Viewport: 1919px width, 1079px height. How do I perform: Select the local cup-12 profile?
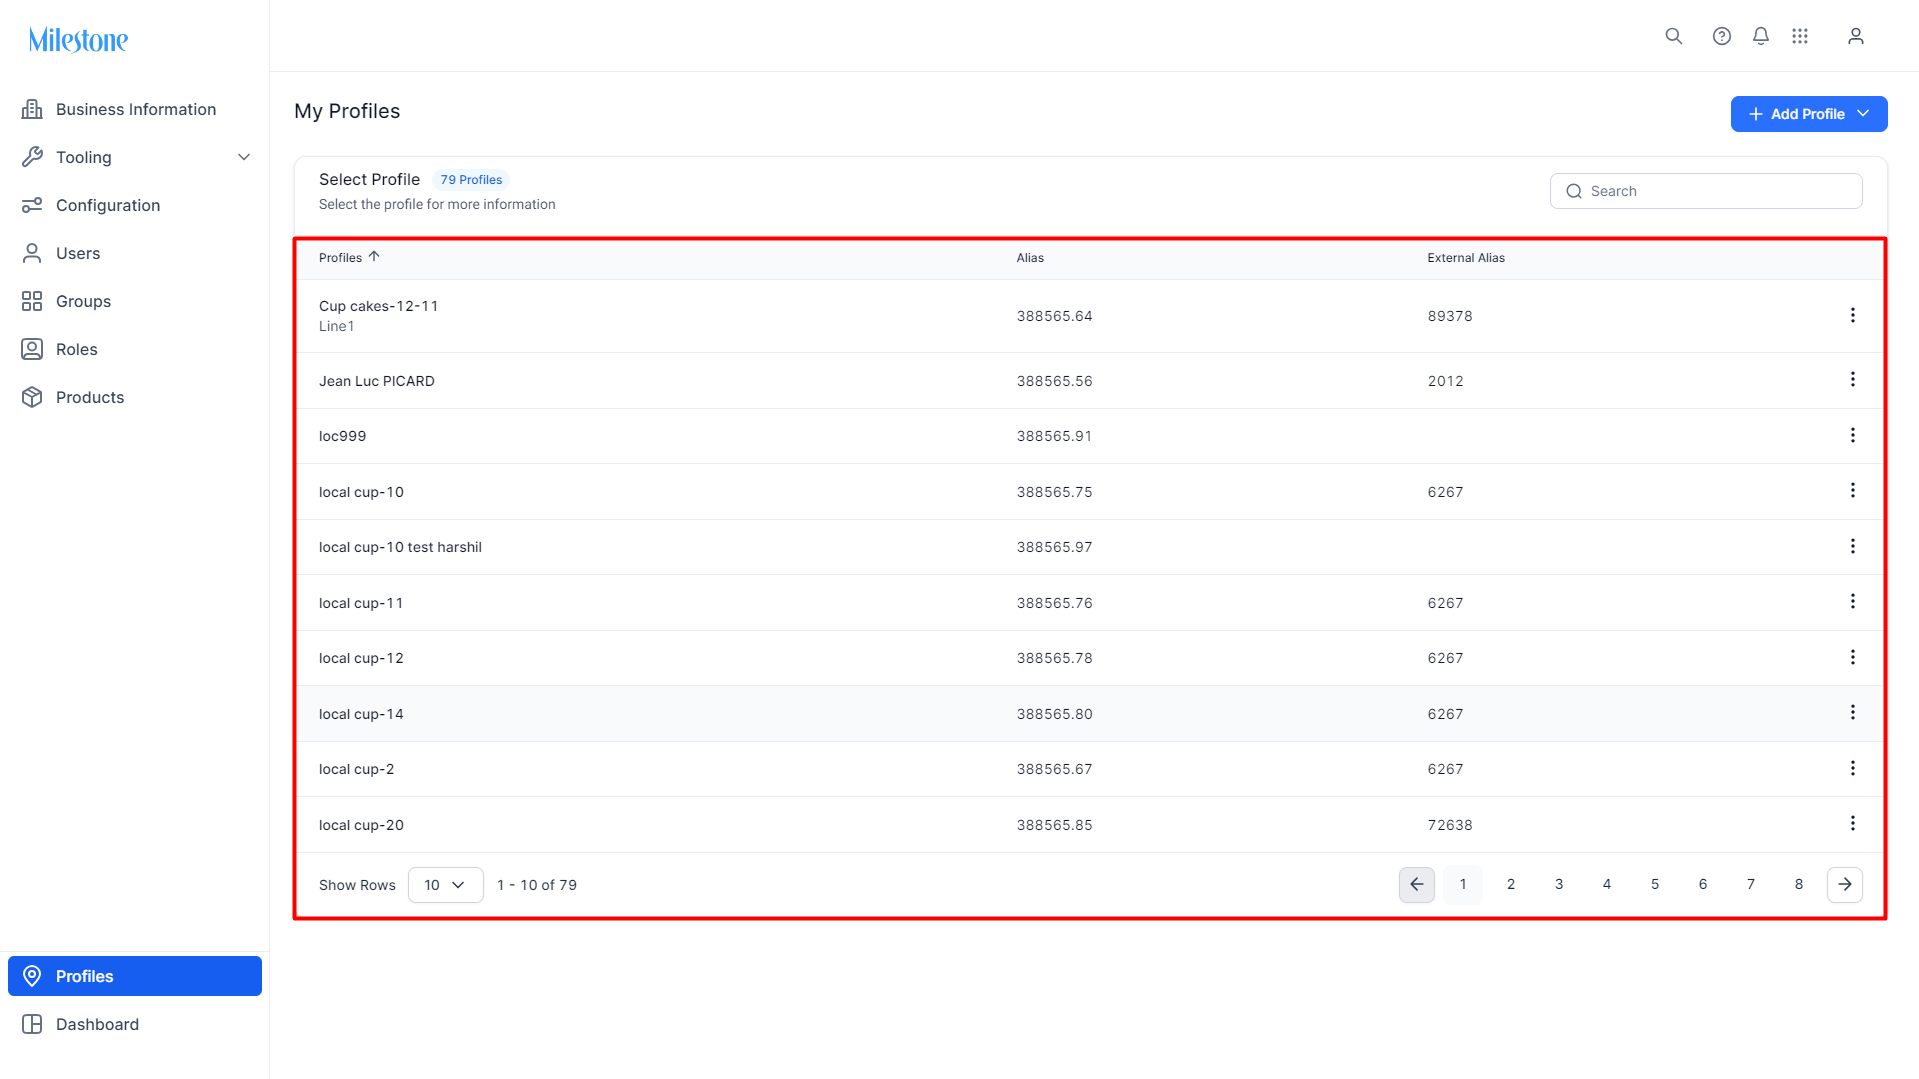click(x=361, y=658)
